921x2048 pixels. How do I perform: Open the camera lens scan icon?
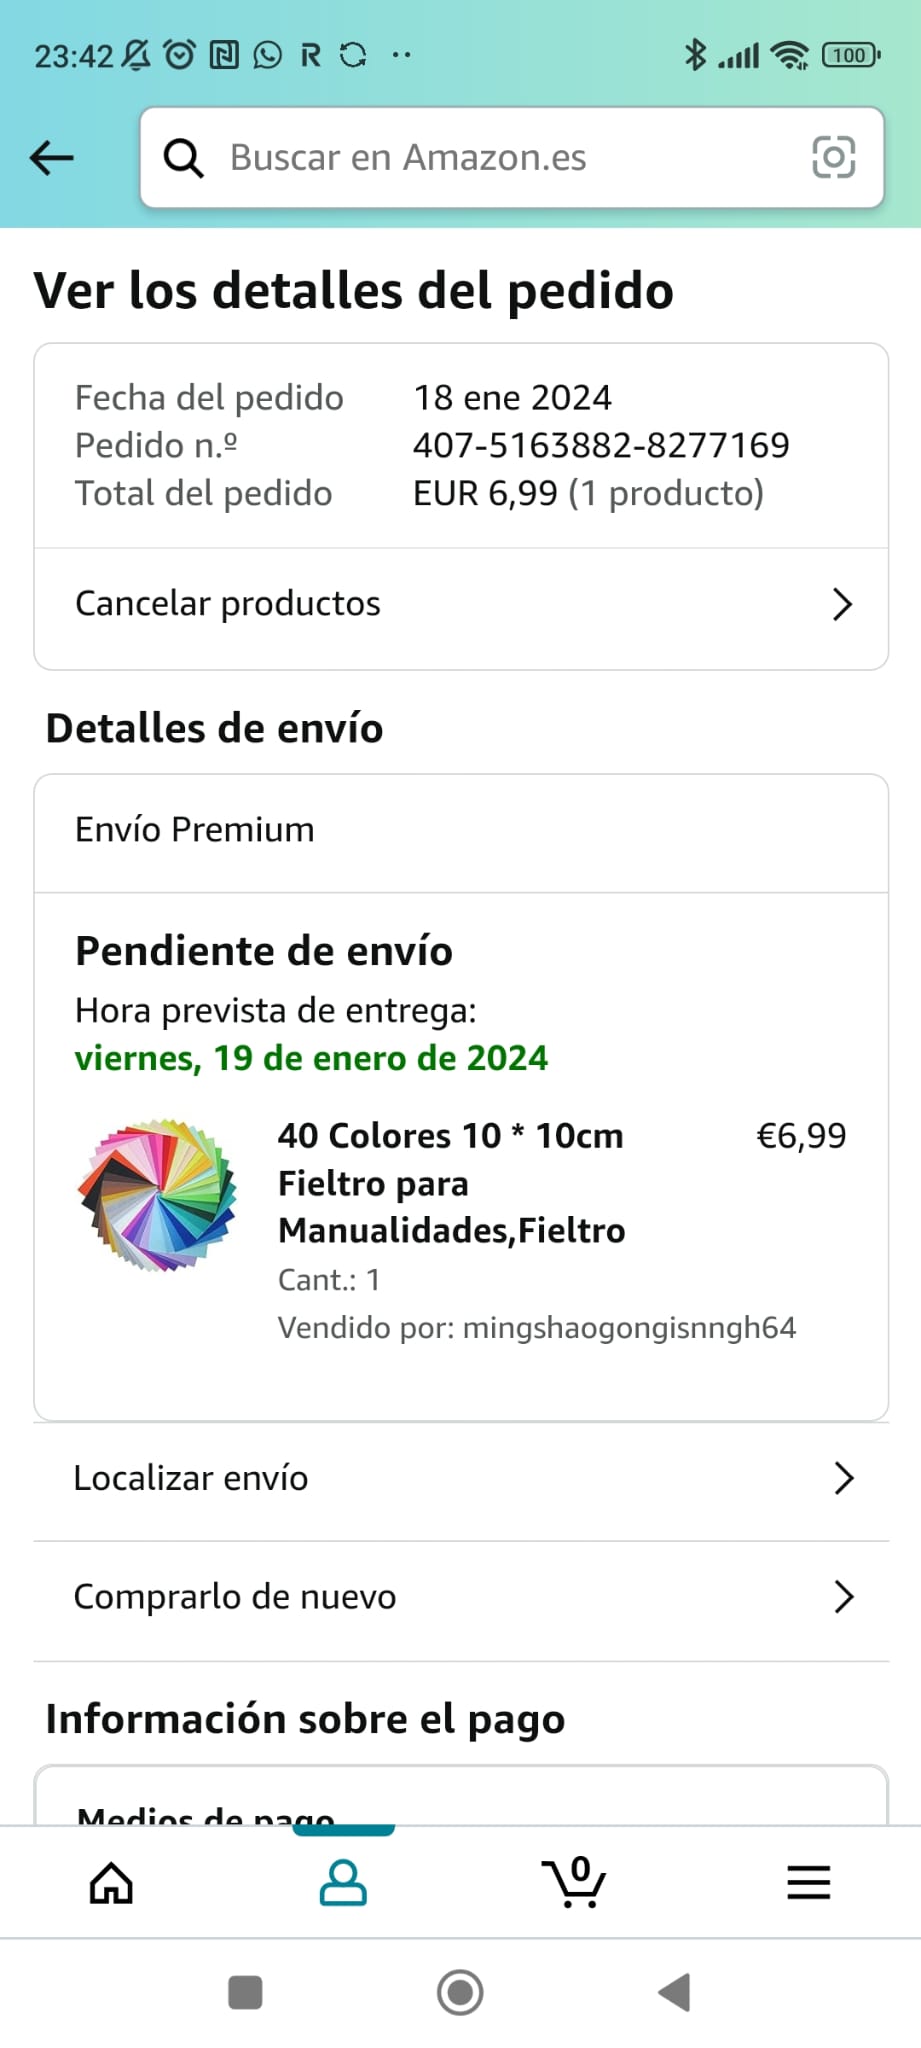(x=833, y=158)
